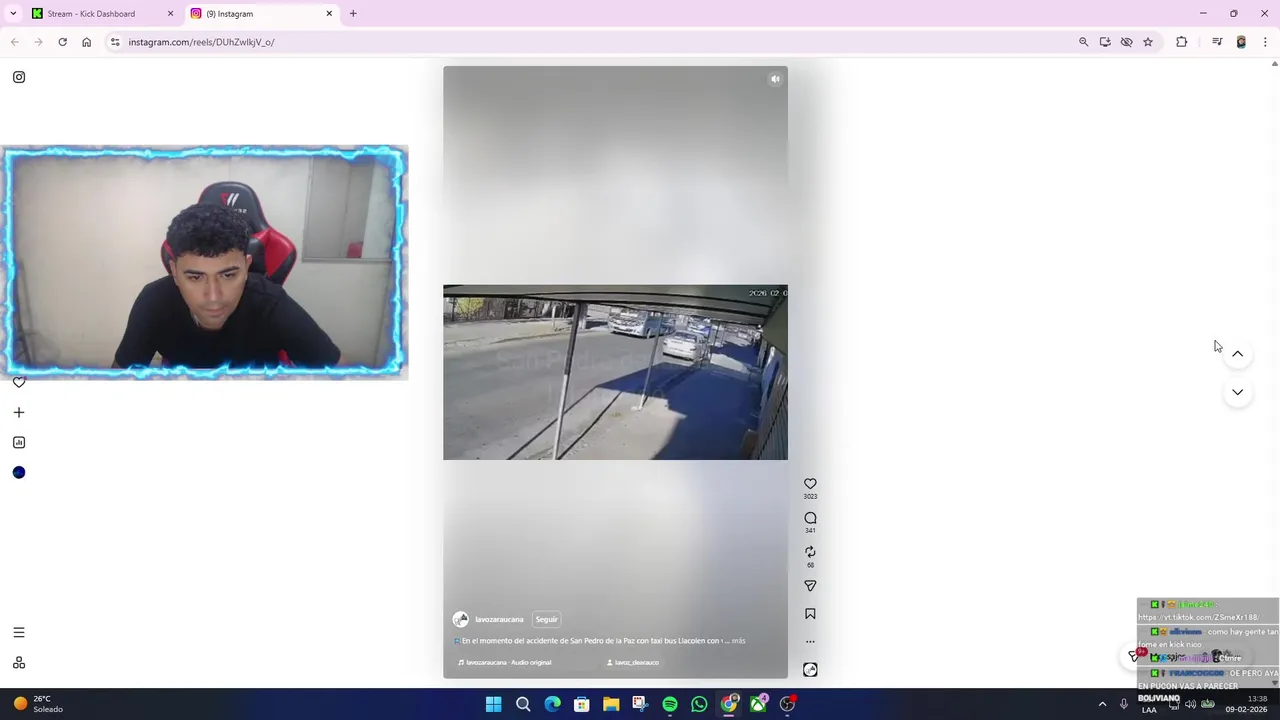Reload the Instagram page
The width and height of the screenshot is (1280, 720).
62,42
